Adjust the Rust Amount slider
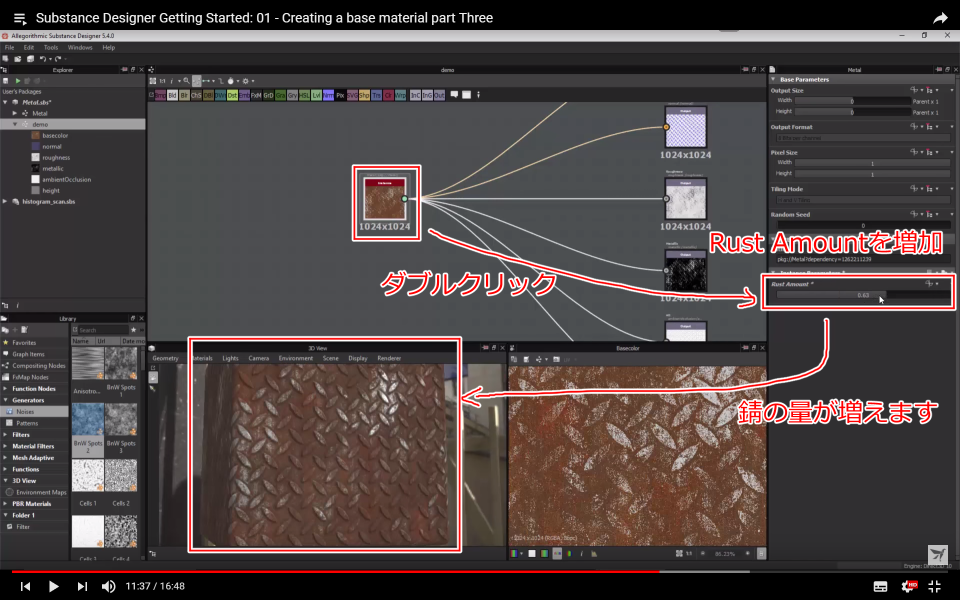Viewport: 960px width, 600px height. [863, 295]
